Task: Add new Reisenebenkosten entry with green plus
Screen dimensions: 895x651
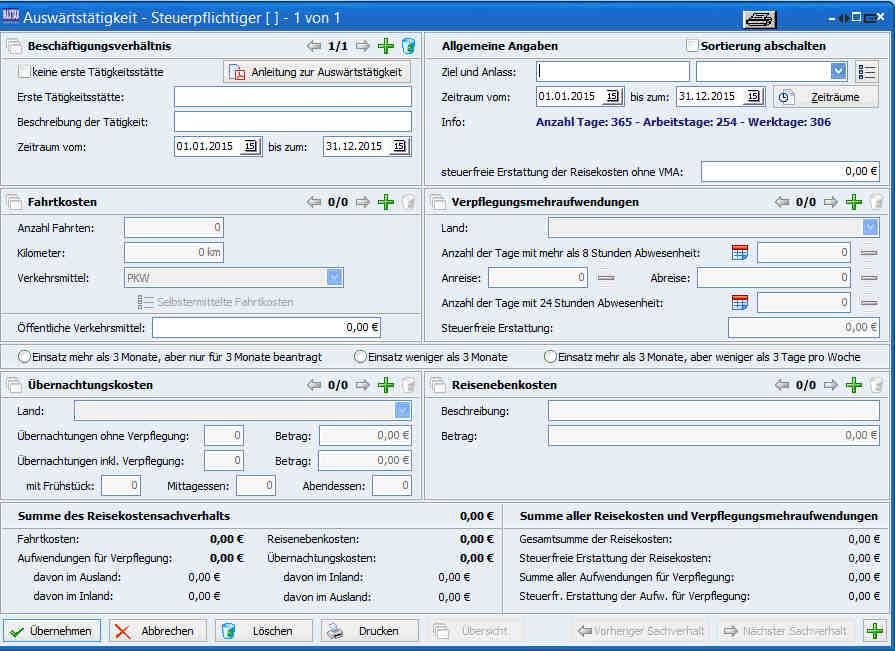Action: [x=853, y=385]
